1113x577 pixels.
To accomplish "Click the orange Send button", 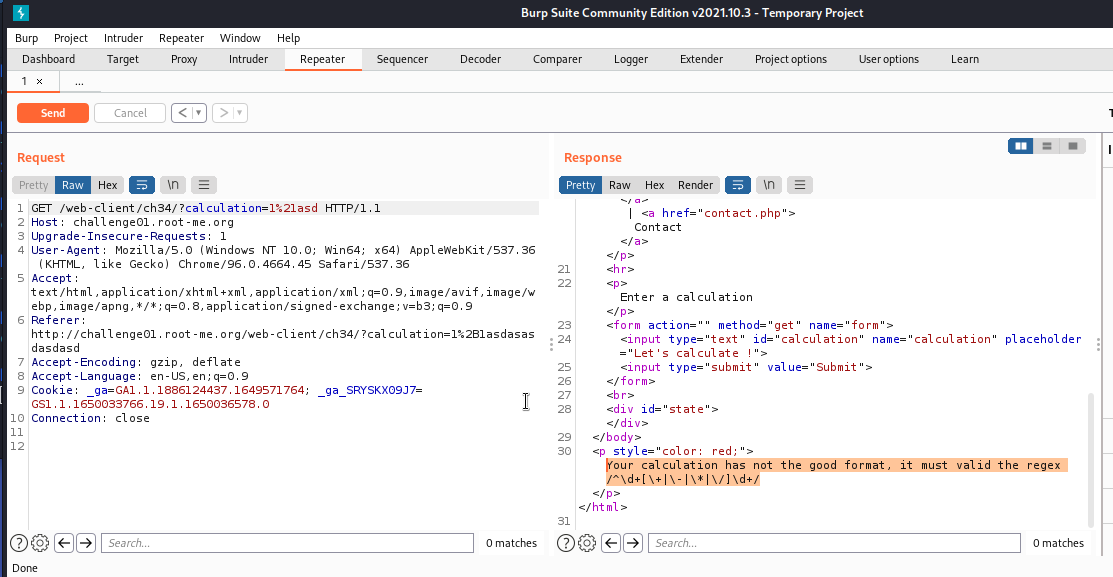I will (53, 113).
